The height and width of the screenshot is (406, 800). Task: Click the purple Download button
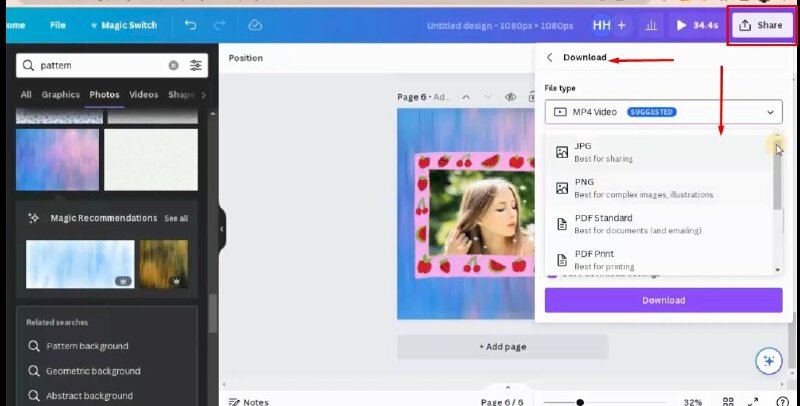coord(663,300)
